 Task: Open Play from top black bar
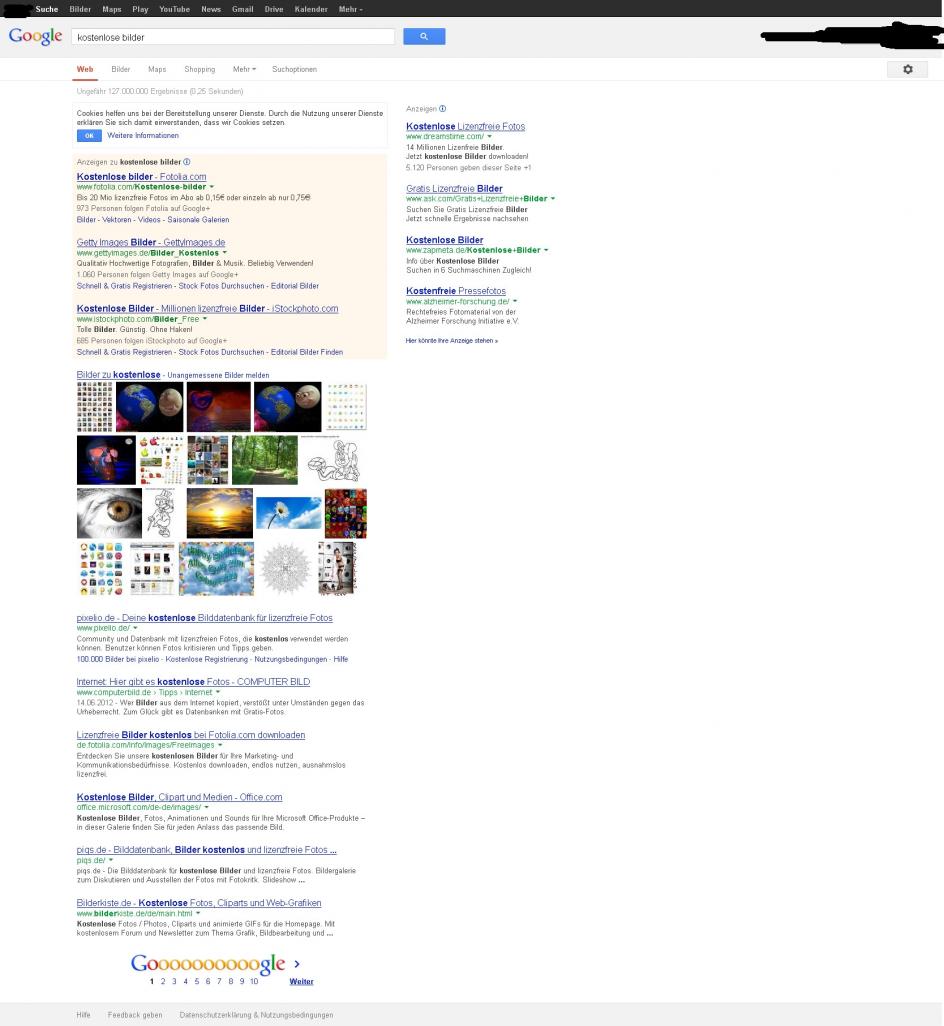(140, 9)
